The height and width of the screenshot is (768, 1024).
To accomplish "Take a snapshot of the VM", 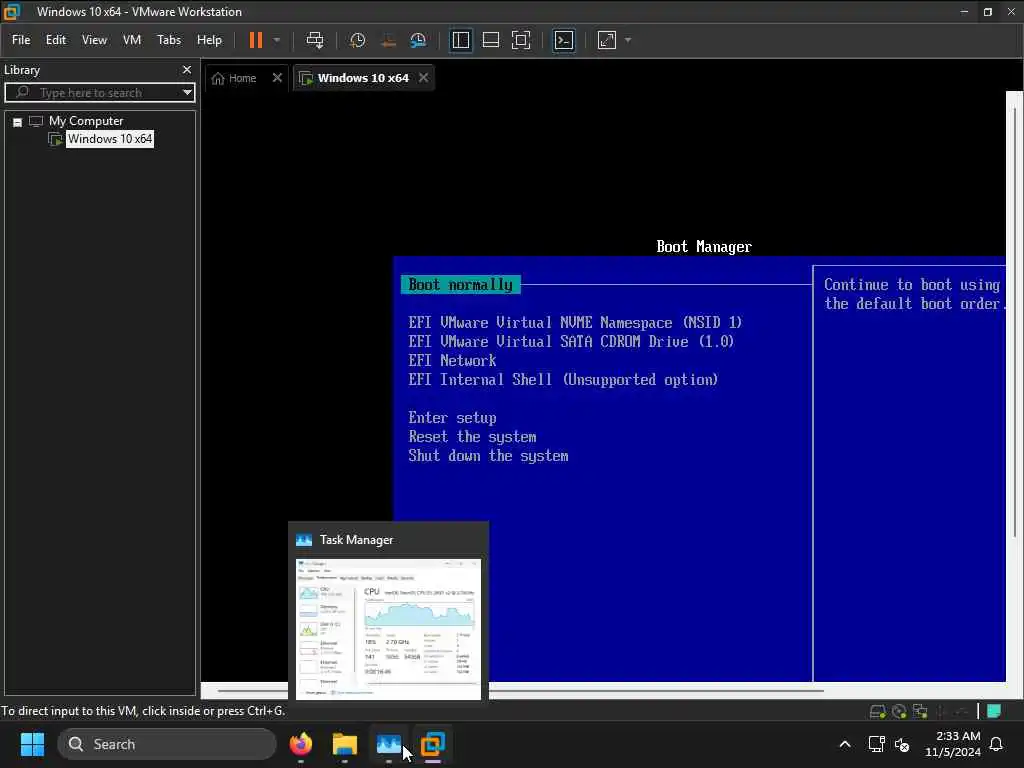I will point(357,40).
